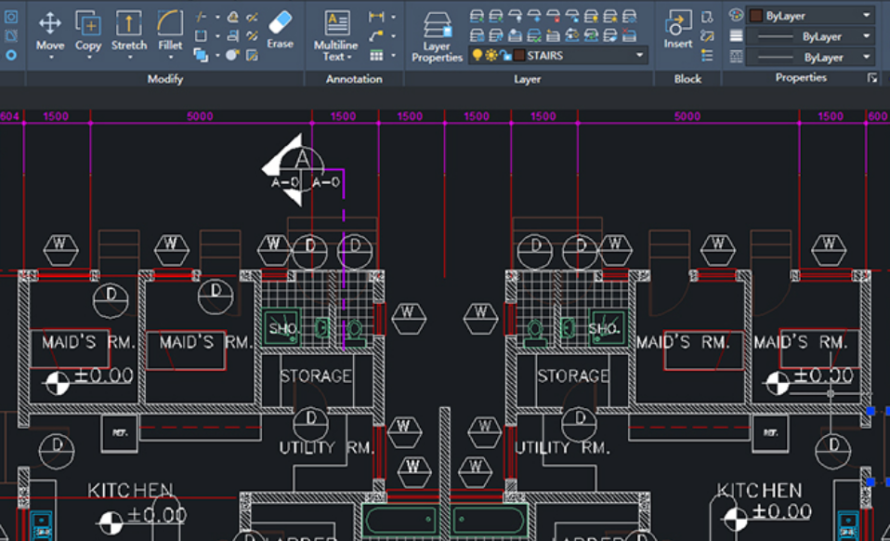This screenshot has height=541, width=890.
Task: Open the Properties panel dialog launcher arrow
Action: [872, 78]
